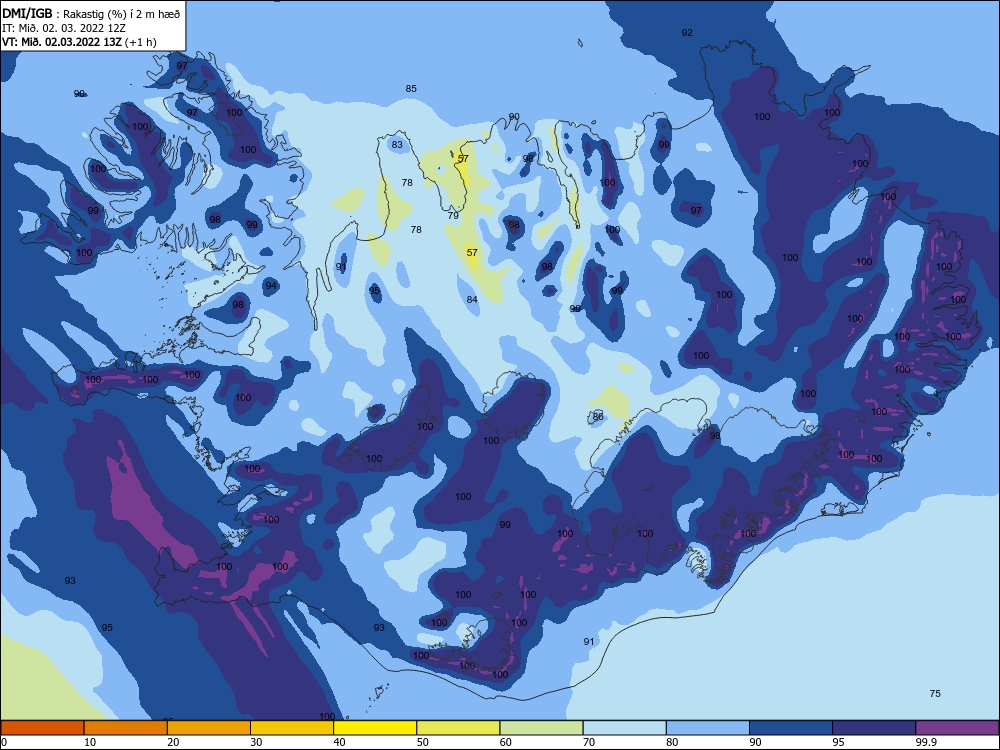Screen dimensions: 1000x750
Task: Click the light blue 80–90 legend swatch
Action: 708,728
